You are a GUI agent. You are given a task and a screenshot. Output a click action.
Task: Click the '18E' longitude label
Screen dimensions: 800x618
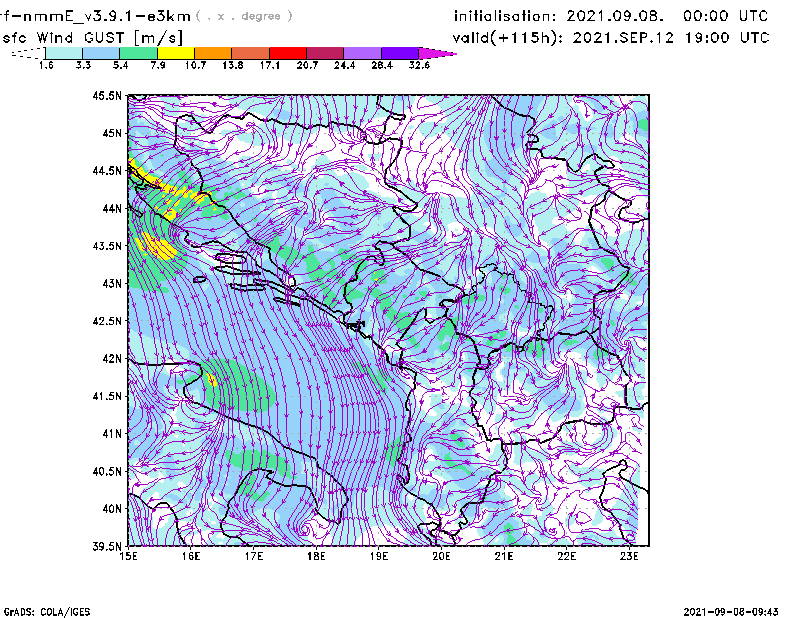point(316,556)
